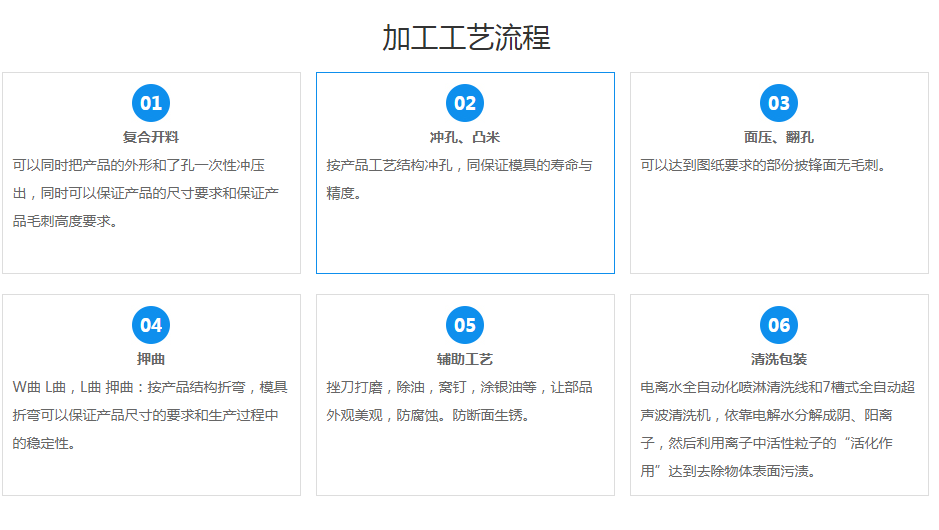Click the blue 04 step circle
Image resolution: width=939 pixels, height=530 pixels.
pyautogui.click(x=151, y=325)
